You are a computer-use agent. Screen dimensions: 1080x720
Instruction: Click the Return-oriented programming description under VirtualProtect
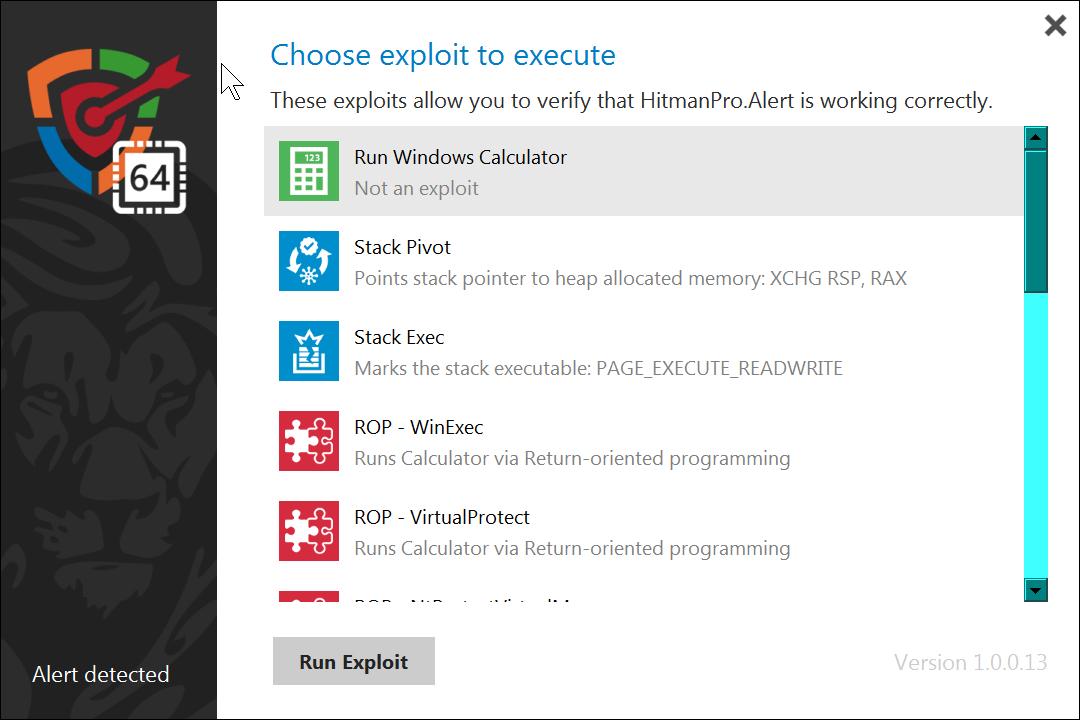(x=572, y=548)
